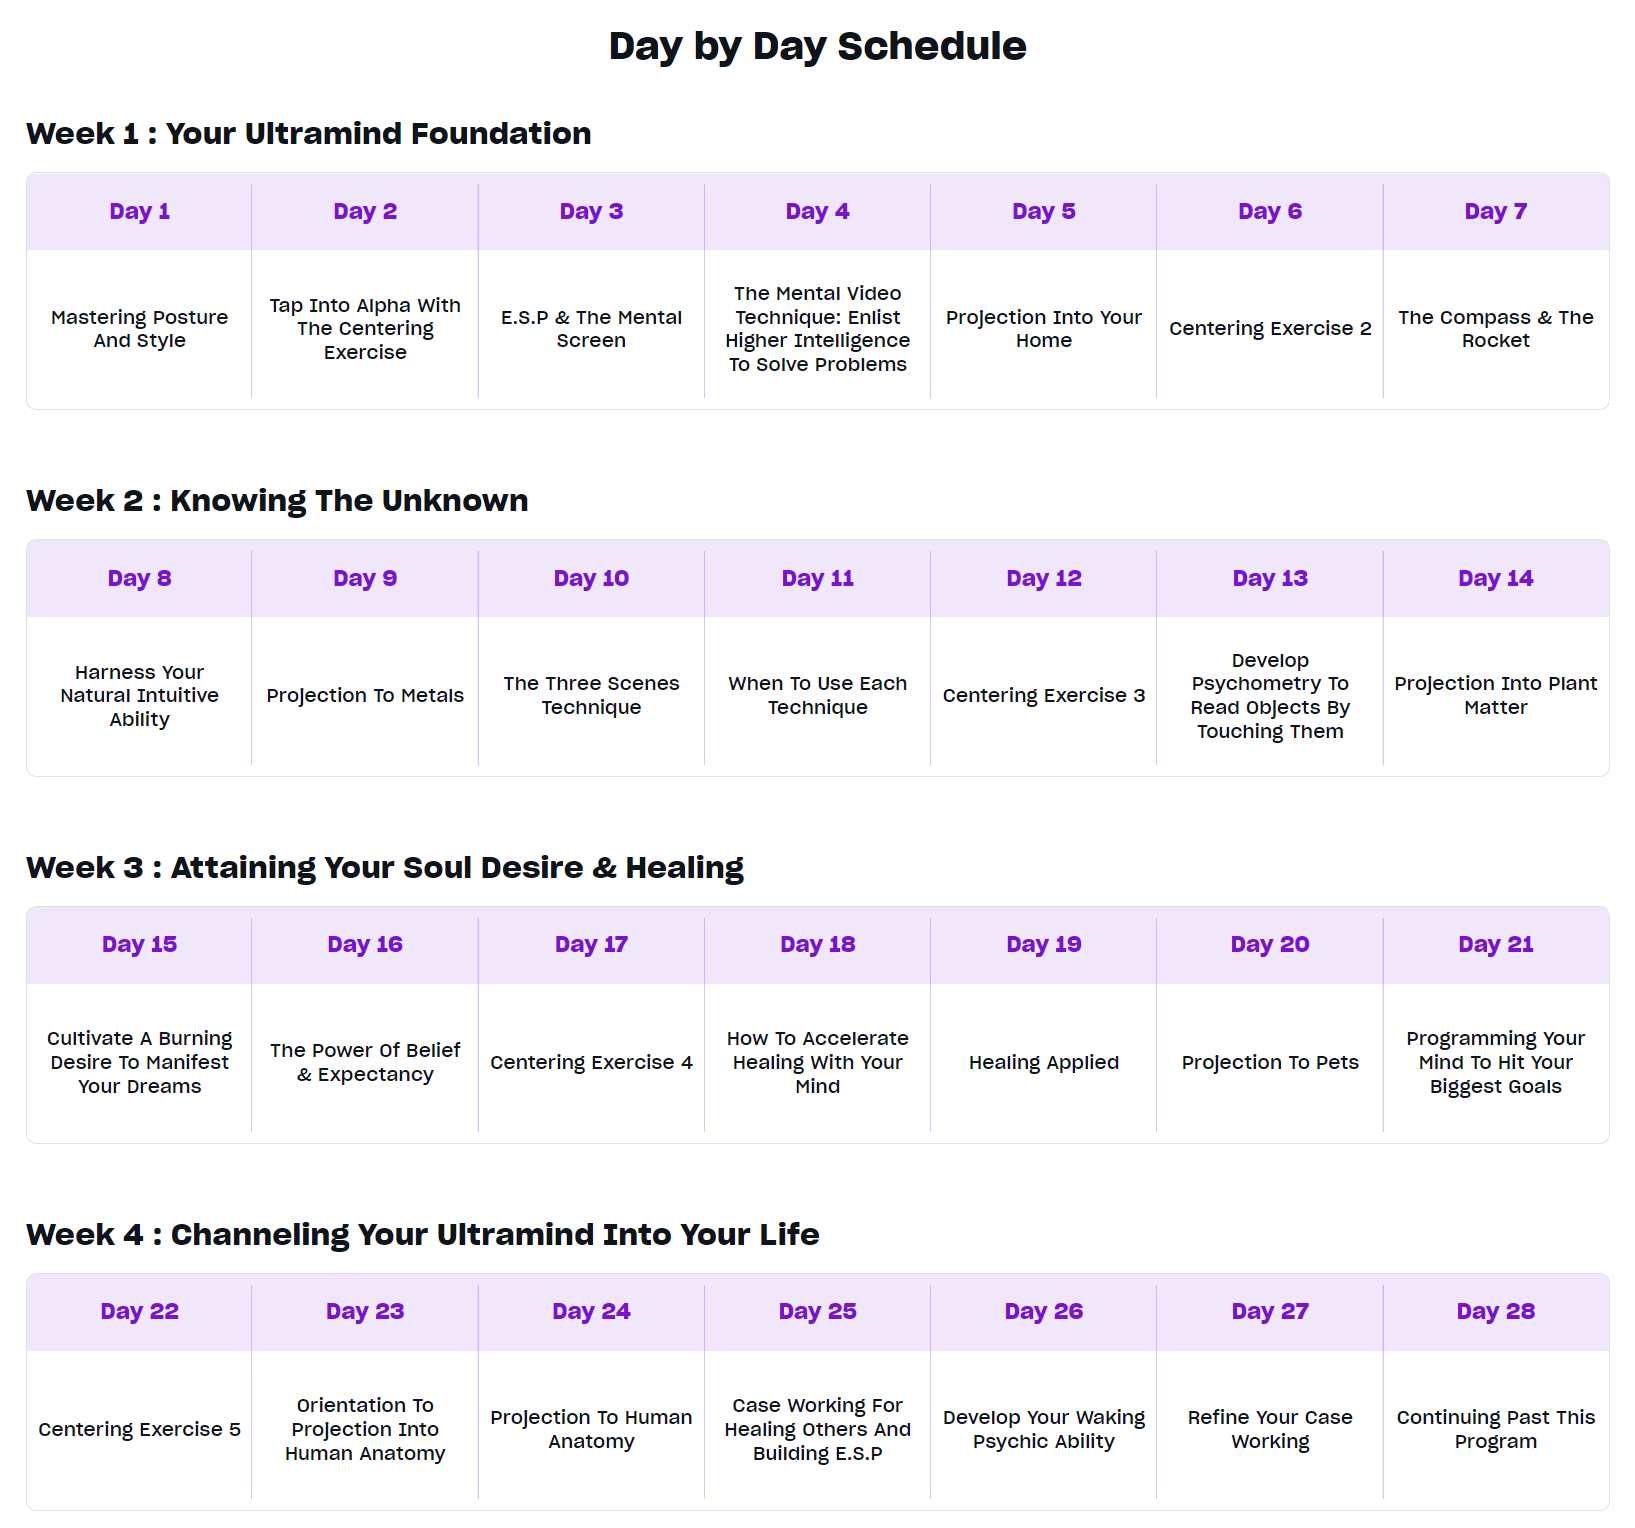
Task: Select The Power Of Belief & Expectancy
Action: 365,1062
